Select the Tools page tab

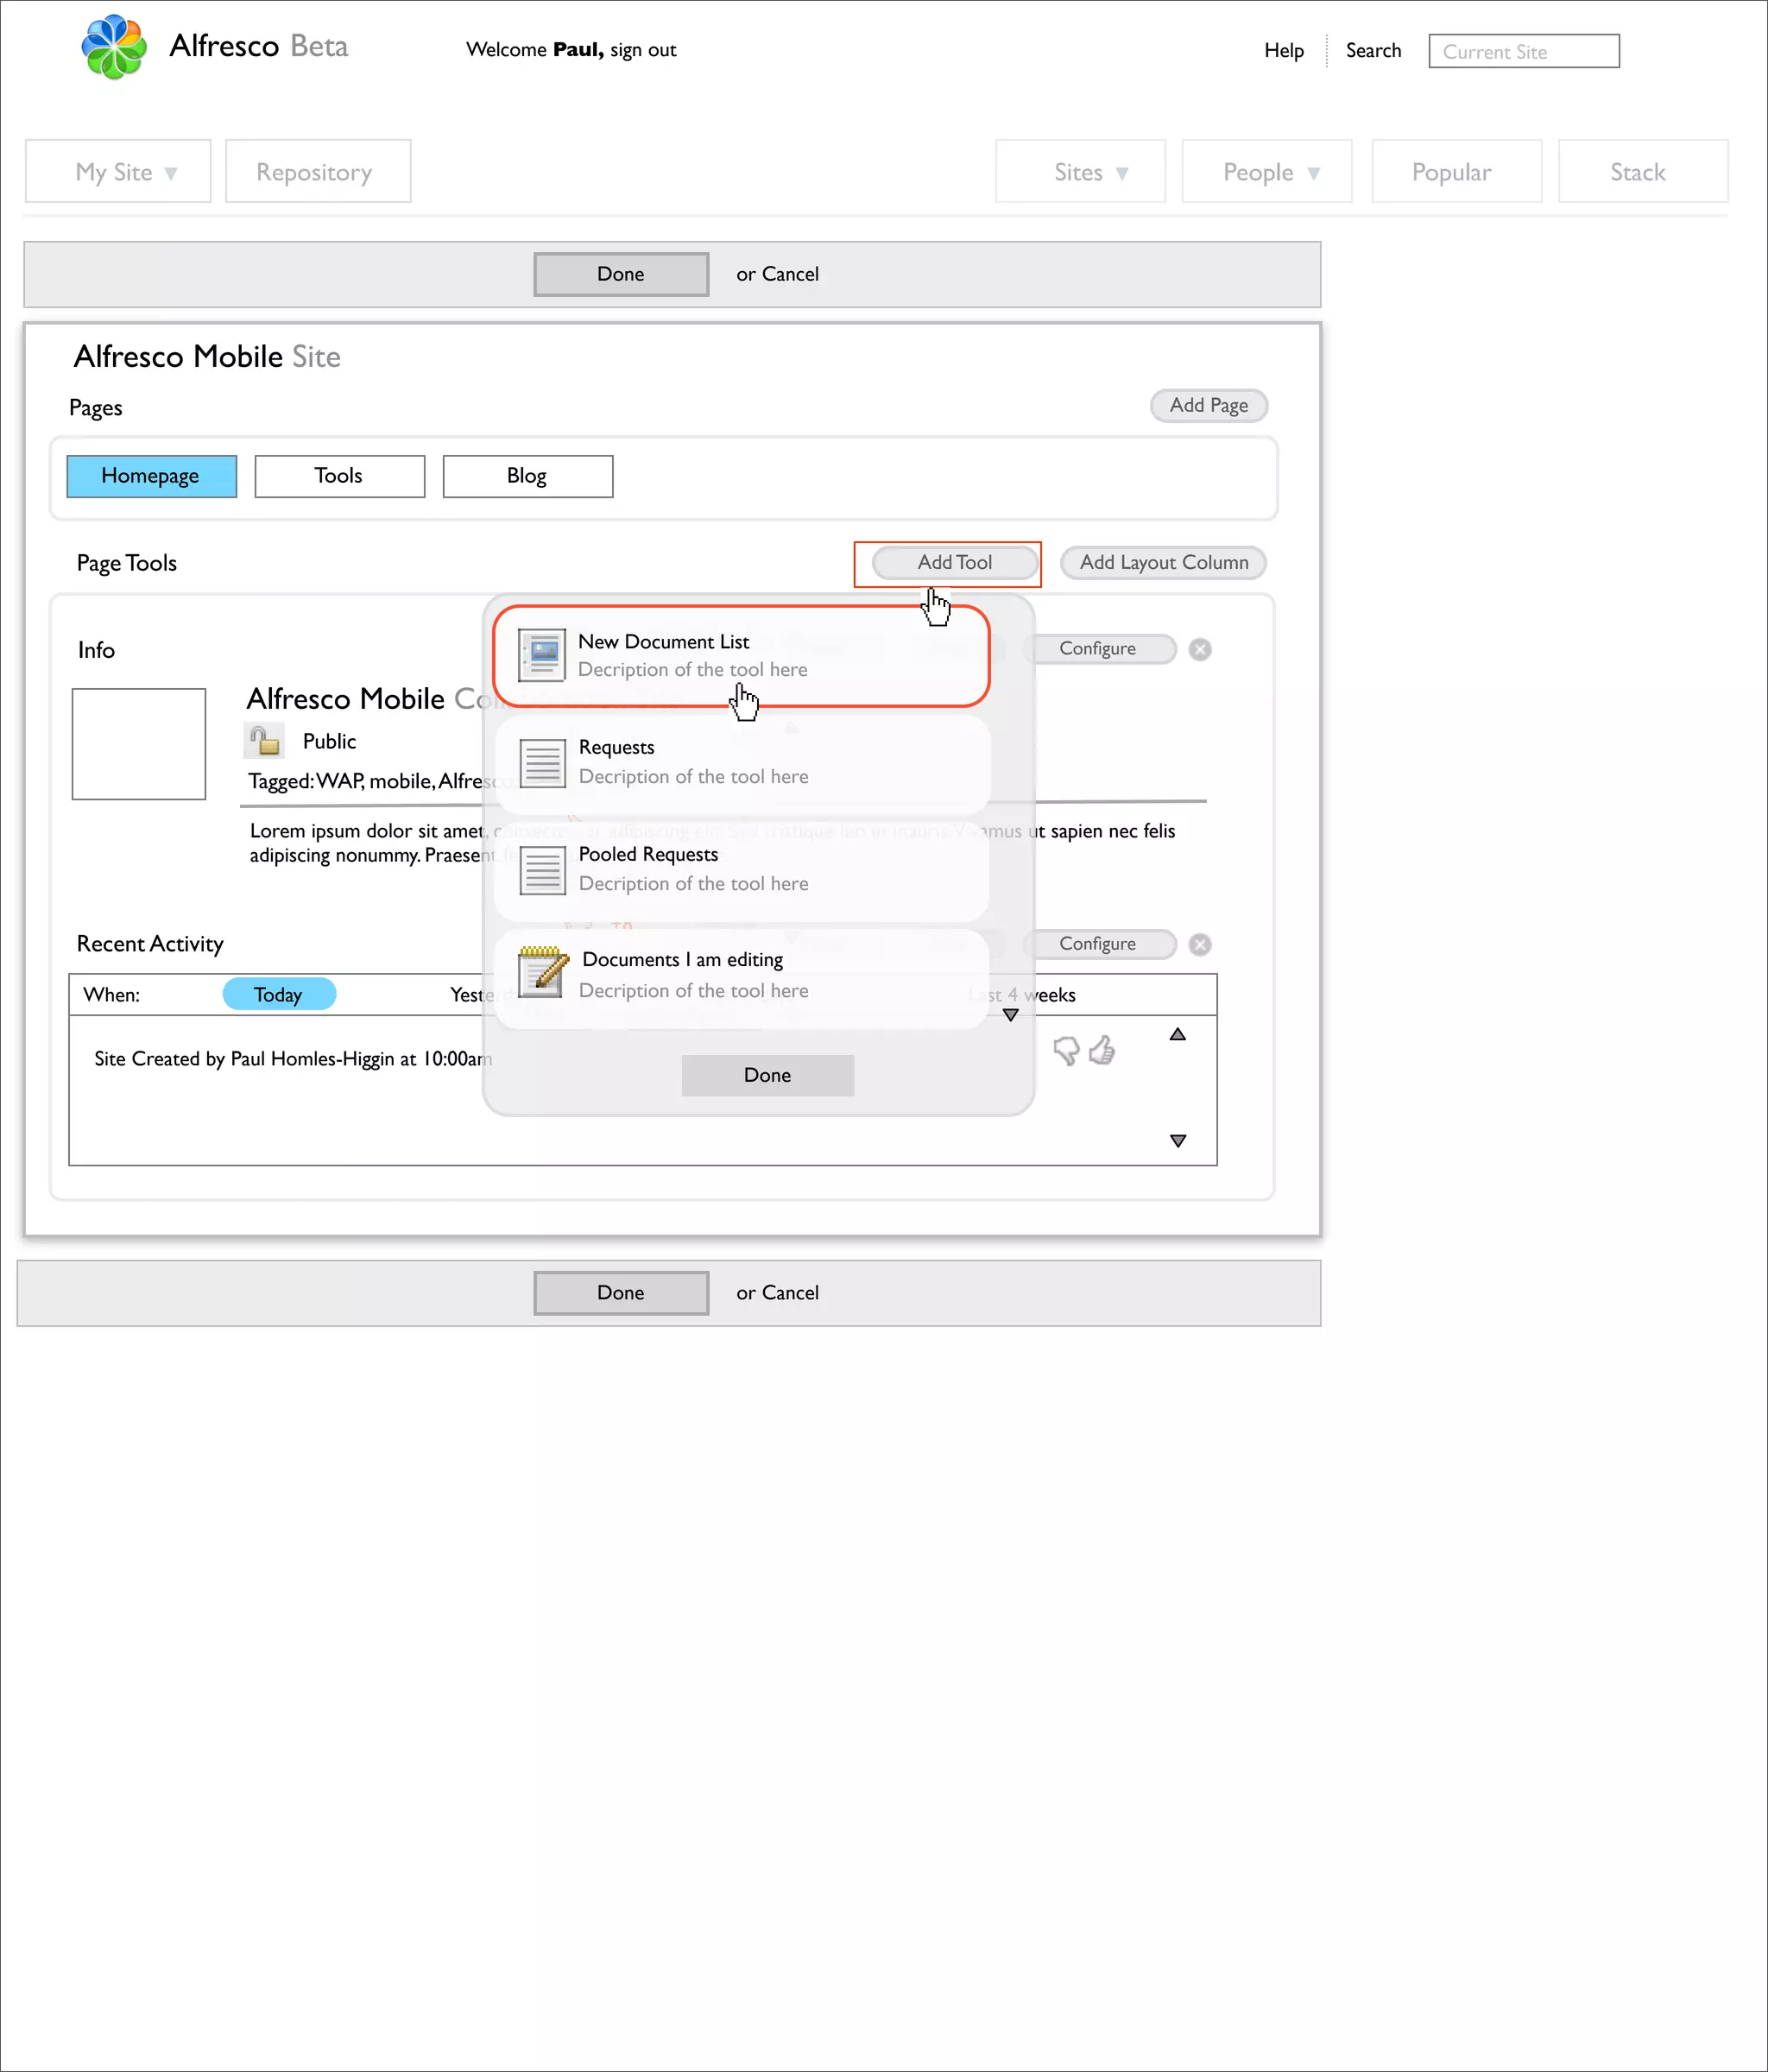340,476
